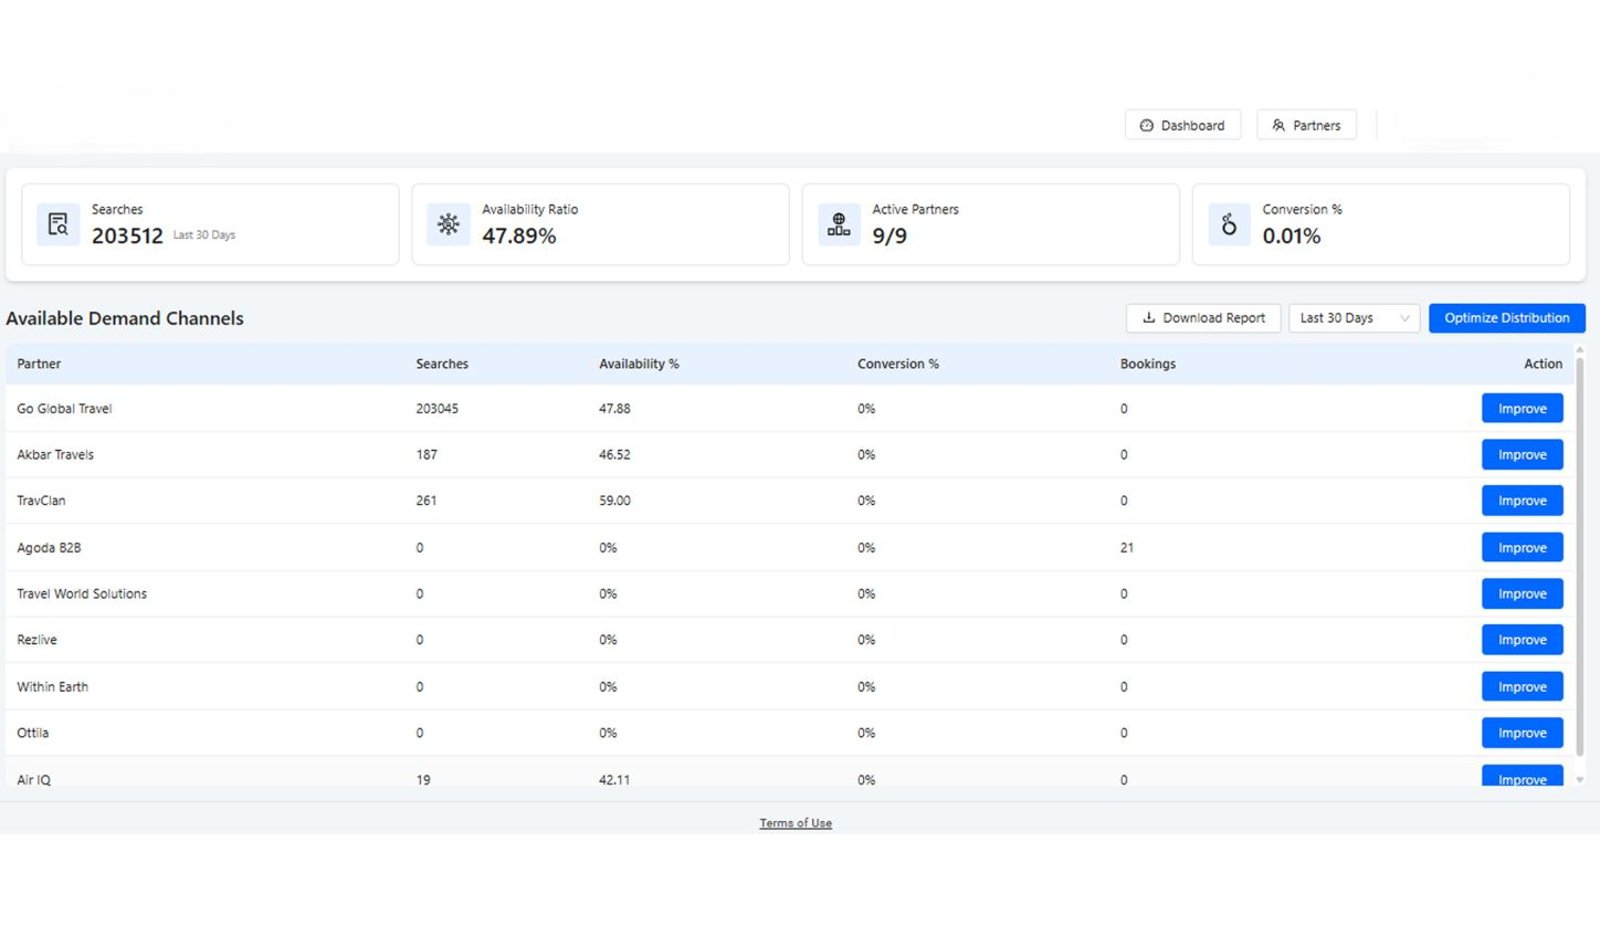Click the 42.11 availability value
The image size is (1600, 937).
615,779
